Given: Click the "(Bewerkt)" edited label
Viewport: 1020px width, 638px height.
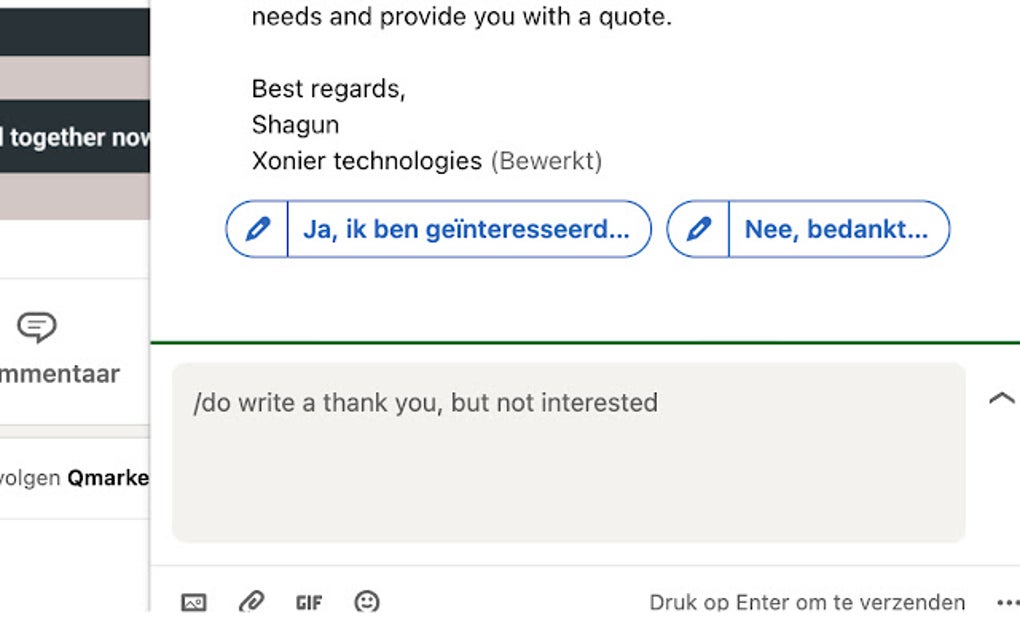Looking at the screenshot, I should 546,161.
